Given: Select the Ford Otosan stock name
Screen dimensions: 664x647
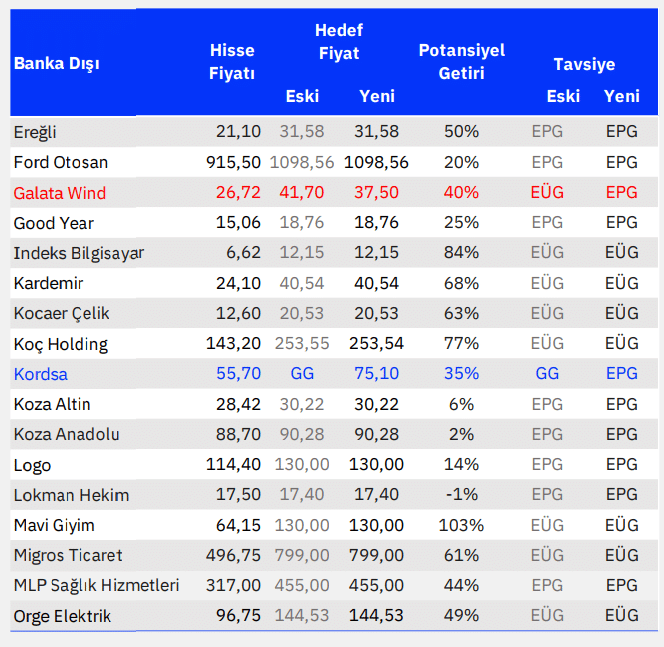Looking at the screenshot, I should 61,163.
